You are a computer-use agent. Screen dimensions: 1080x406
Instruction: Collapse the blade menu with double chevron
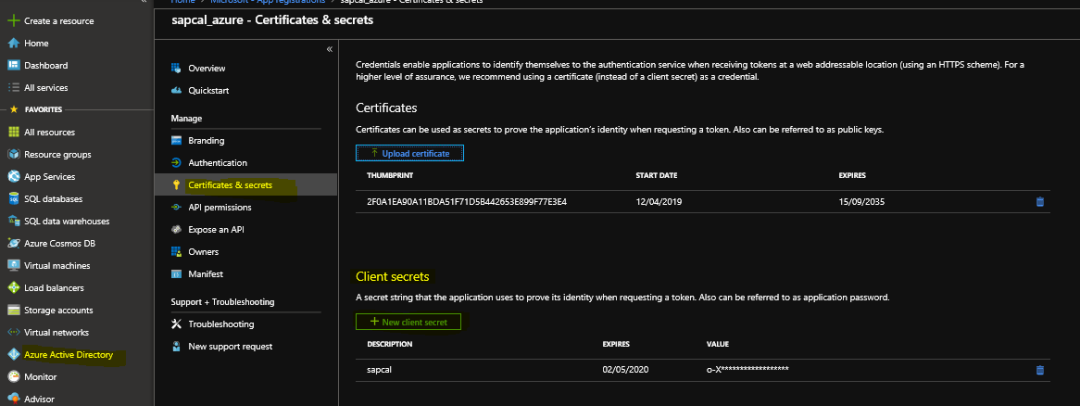click(329, 49)
